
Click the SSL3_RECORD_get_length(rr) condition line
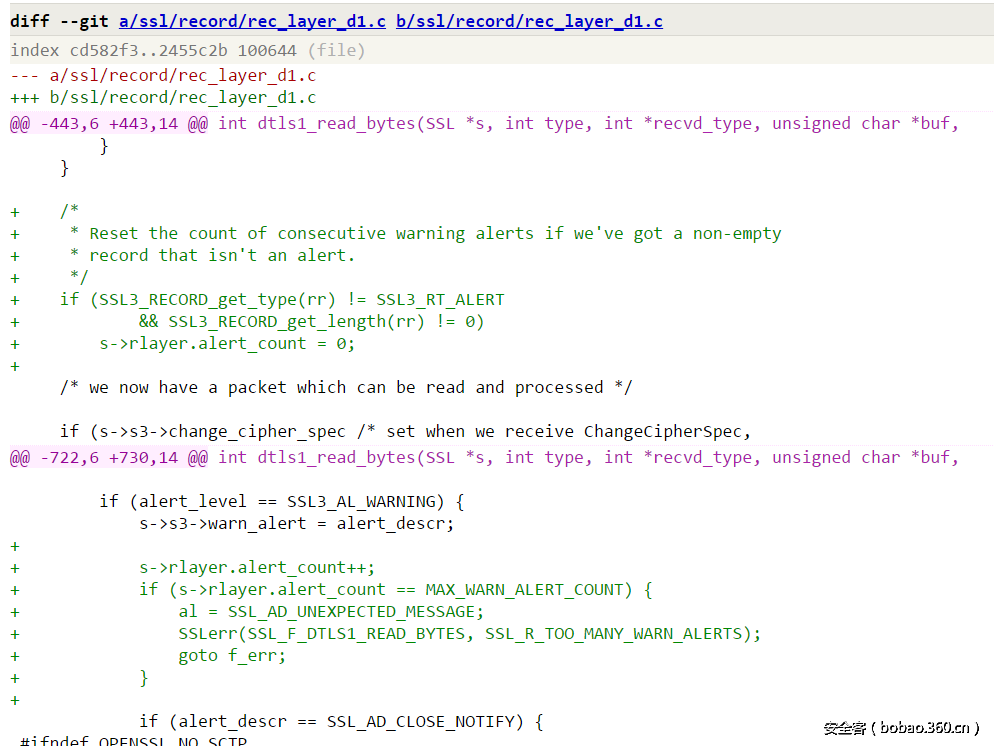point(311,321)
